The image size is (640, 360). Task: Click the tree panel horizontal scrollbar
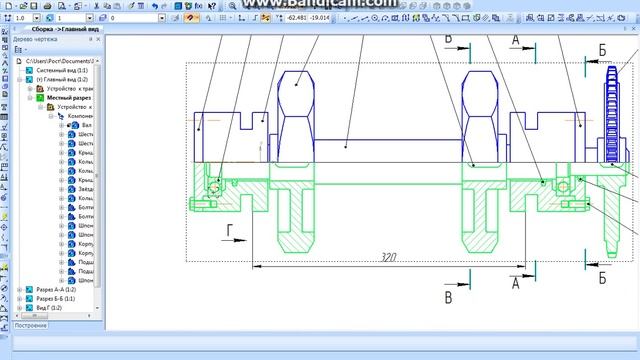click(x=53, y=316)
